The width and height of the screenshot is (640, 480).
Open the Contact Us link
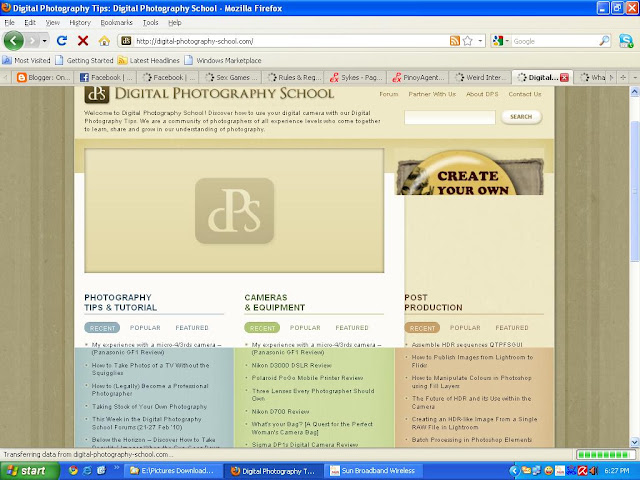click(x=525, y=94)
